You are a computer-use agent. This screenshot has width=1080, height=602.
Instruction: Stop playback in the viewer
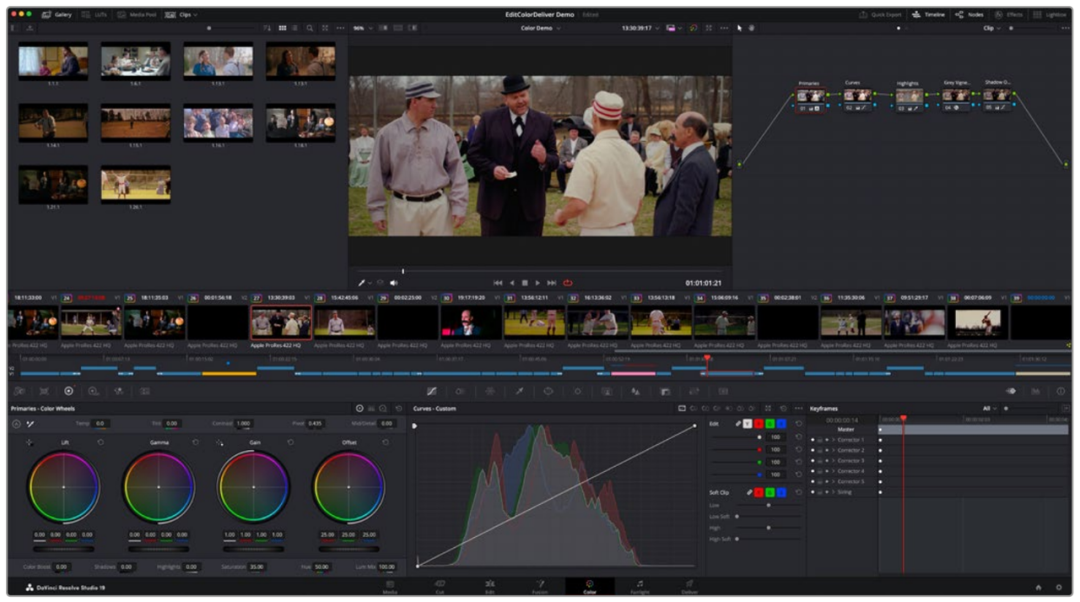tap(525, 282)
